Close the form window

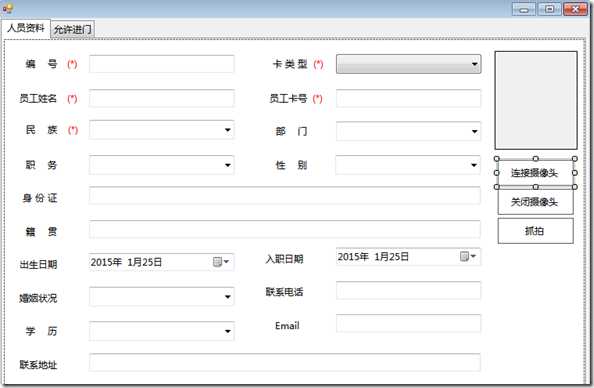(x=575, y=9)
